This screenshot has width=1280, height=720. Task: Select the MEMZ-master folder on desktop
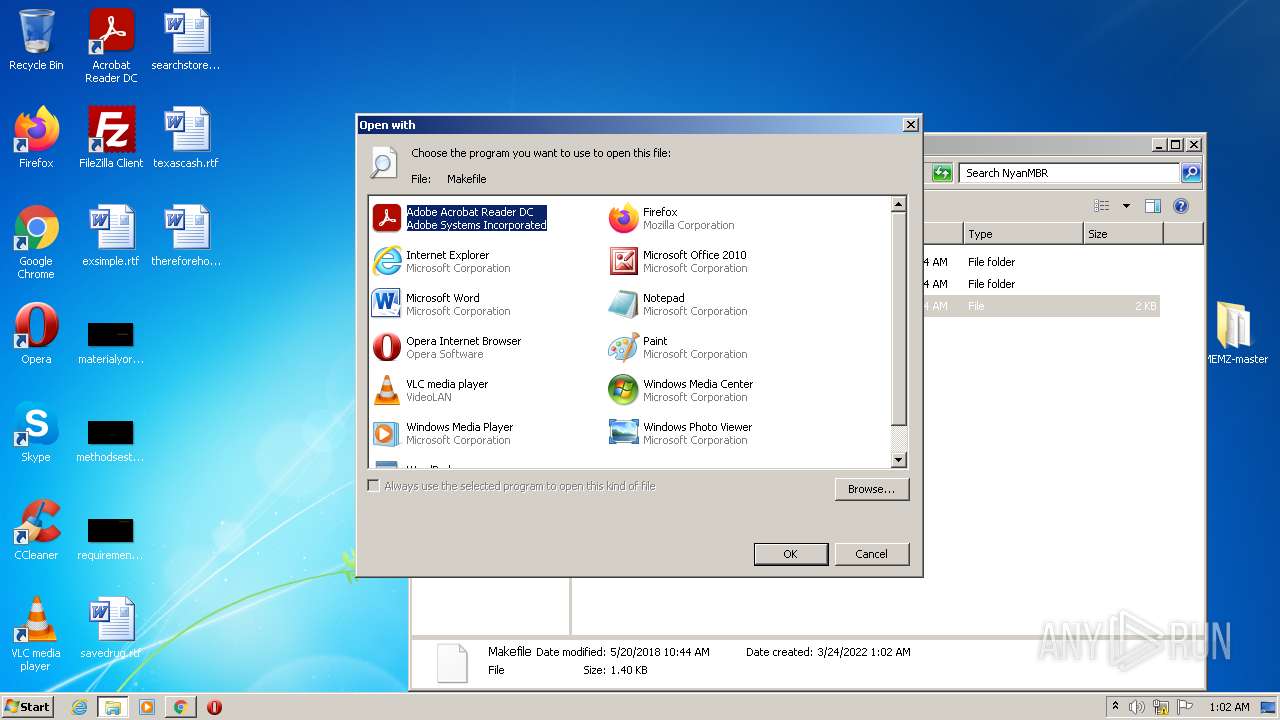pyautogui.click(x=1236, y=334)
